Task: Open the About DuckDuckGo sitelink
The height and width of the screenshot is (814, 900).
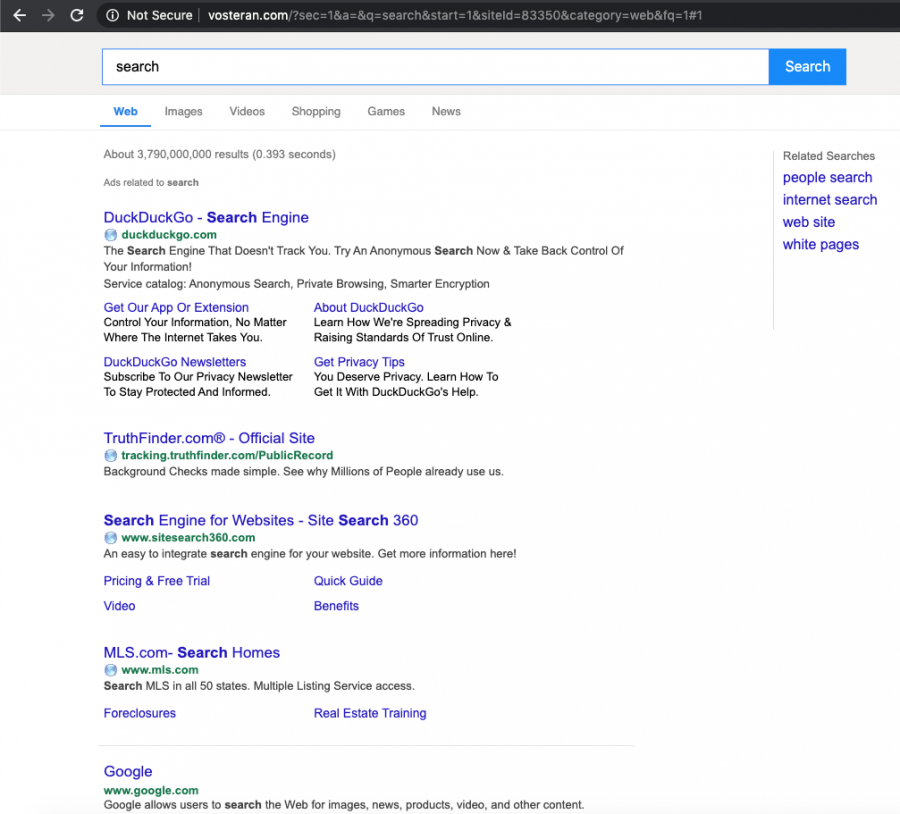Action: 368,308
